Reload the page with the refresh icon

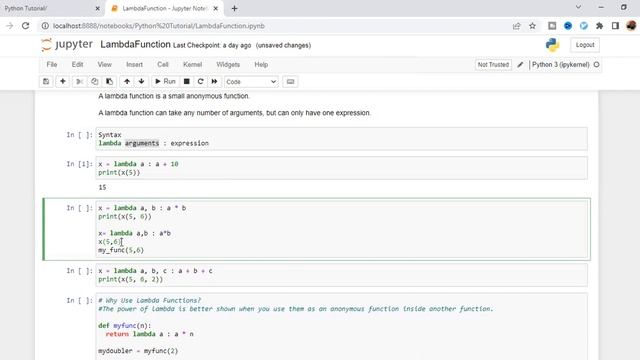tap(25, 26)
